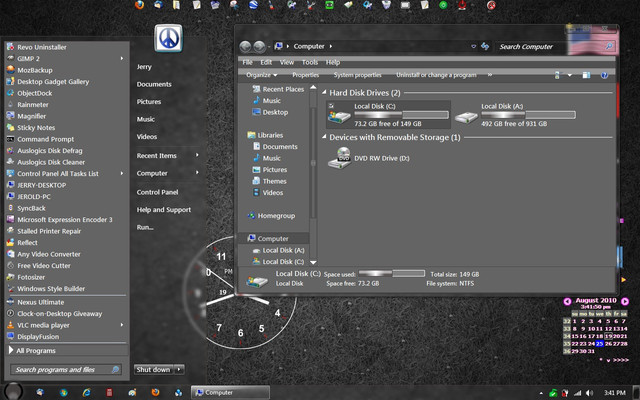Screen dimensions: 640x400
Task: Select DVD RW Drive (D:)
Action: click(x=369, y=158)
